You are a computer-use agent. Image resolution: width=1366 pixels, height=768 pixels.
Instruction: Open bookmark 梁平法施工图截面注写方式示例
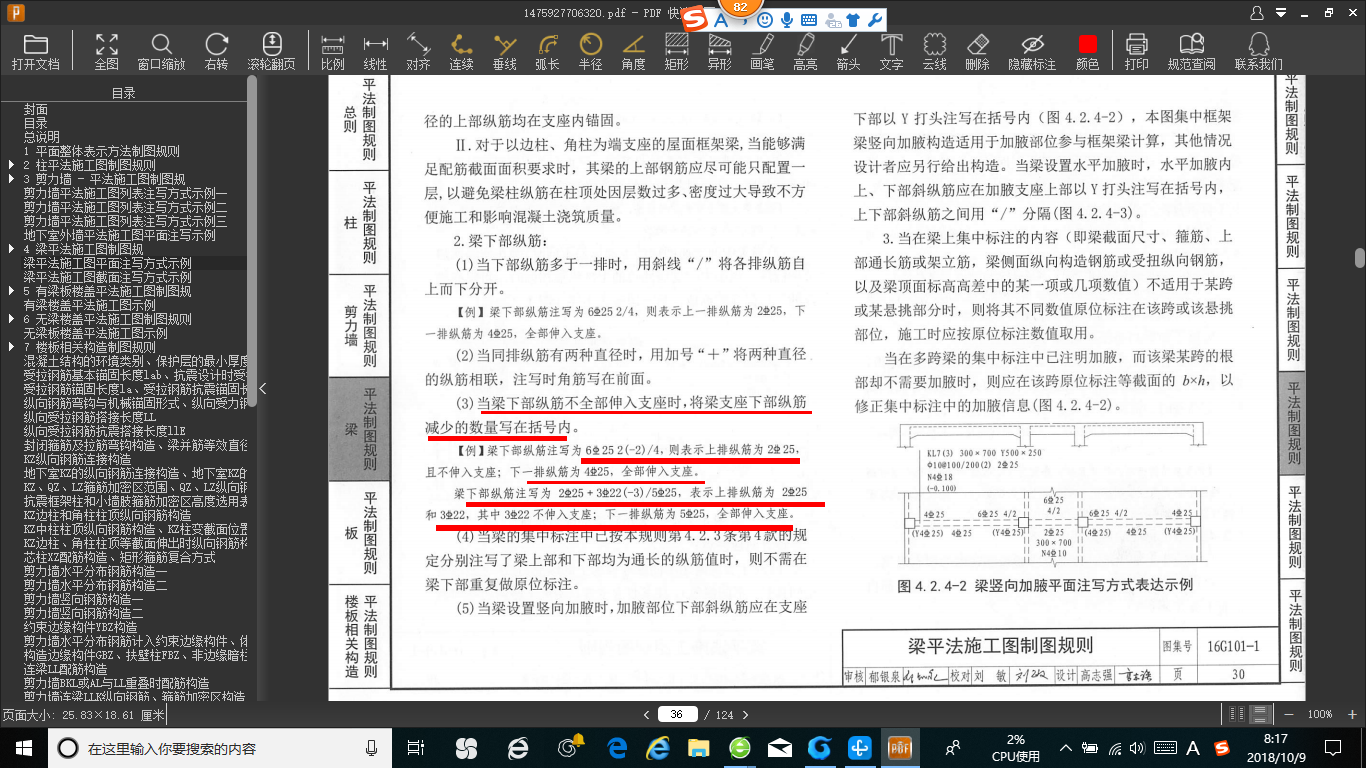(108, 277)
